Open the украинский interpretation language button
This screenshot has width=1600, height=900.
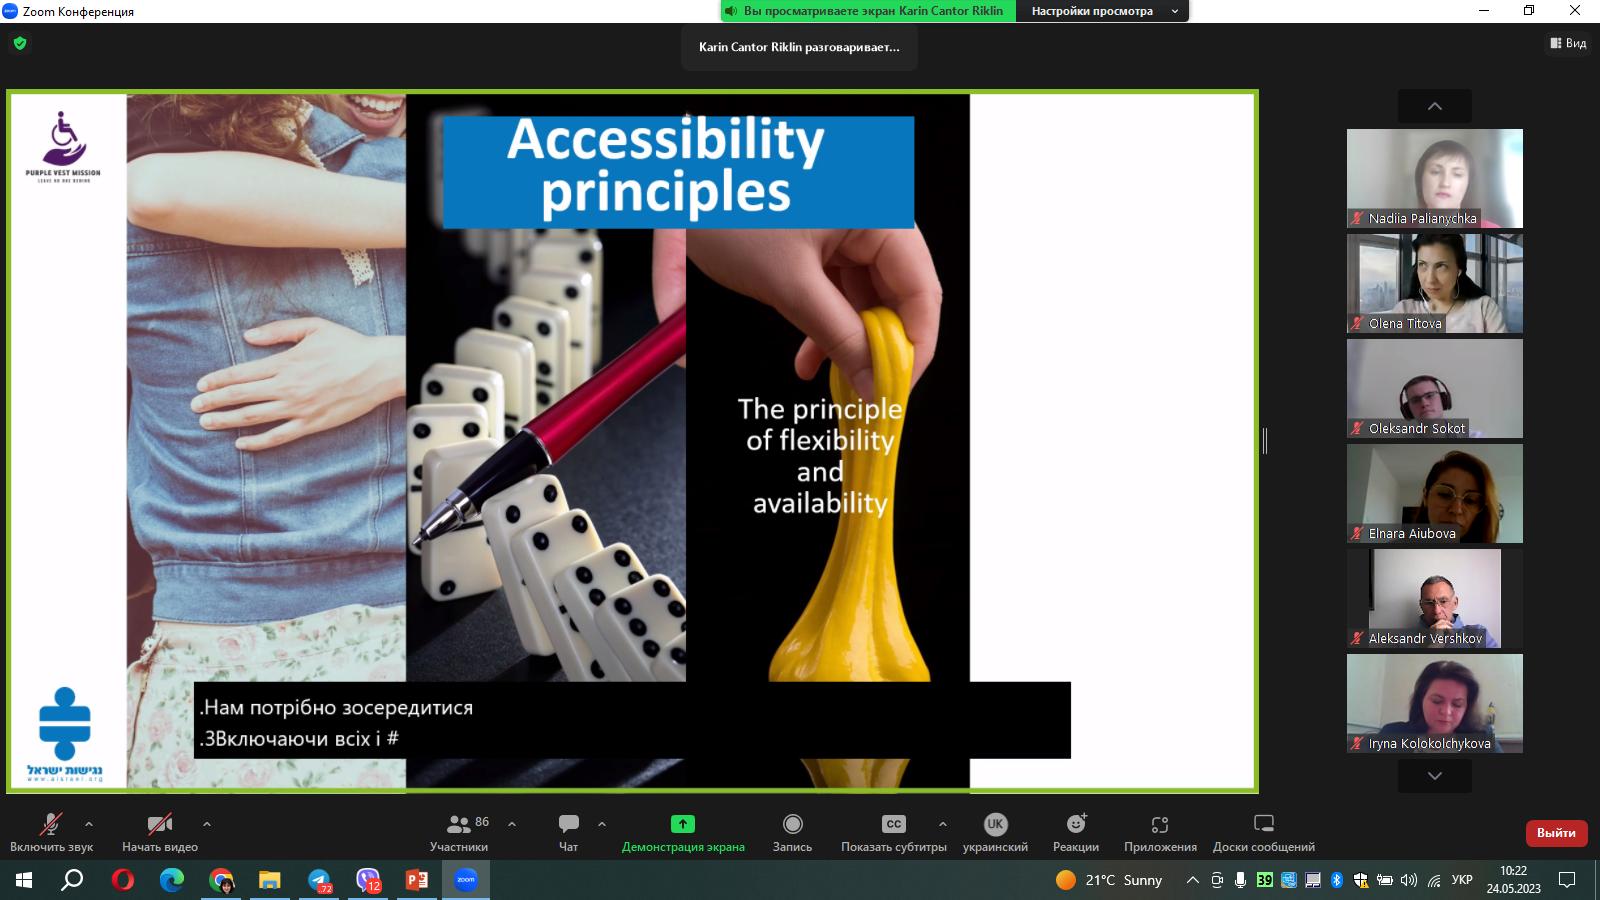pos(995,833)
